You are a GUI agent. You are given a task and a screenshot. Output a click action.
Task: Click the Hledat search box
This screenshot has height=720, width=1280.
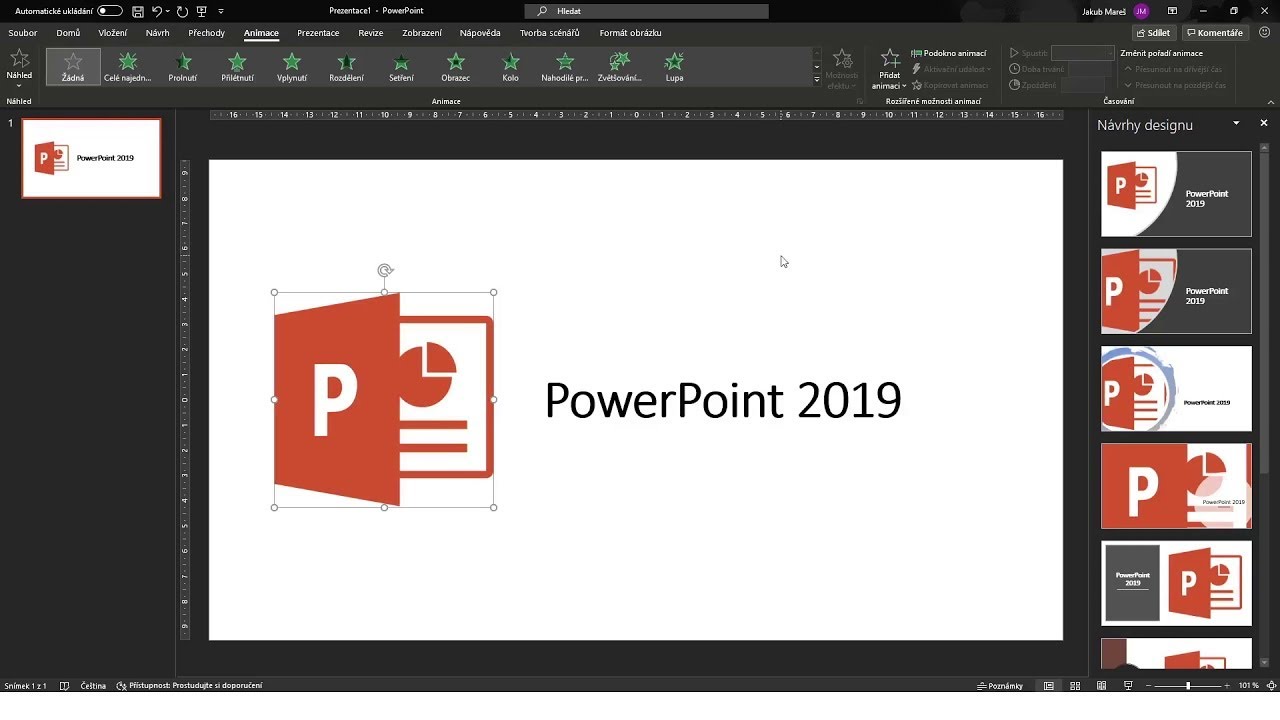click(647, 11)
